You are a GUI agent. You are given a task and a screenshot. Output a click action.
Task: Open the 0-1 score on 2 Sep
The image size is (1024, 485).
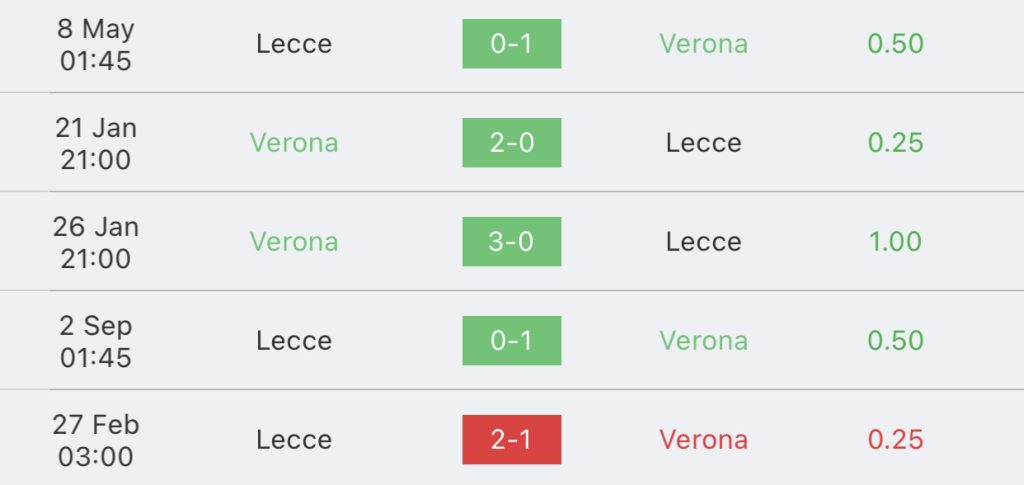point(511,341)
